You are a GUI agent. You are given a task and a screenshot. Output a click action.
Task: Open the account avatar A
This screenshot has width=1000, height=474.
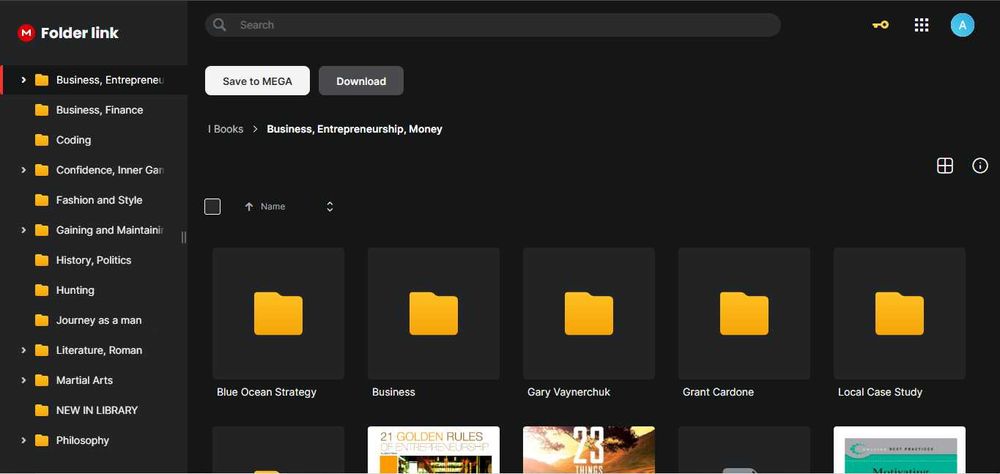point(962,25)
